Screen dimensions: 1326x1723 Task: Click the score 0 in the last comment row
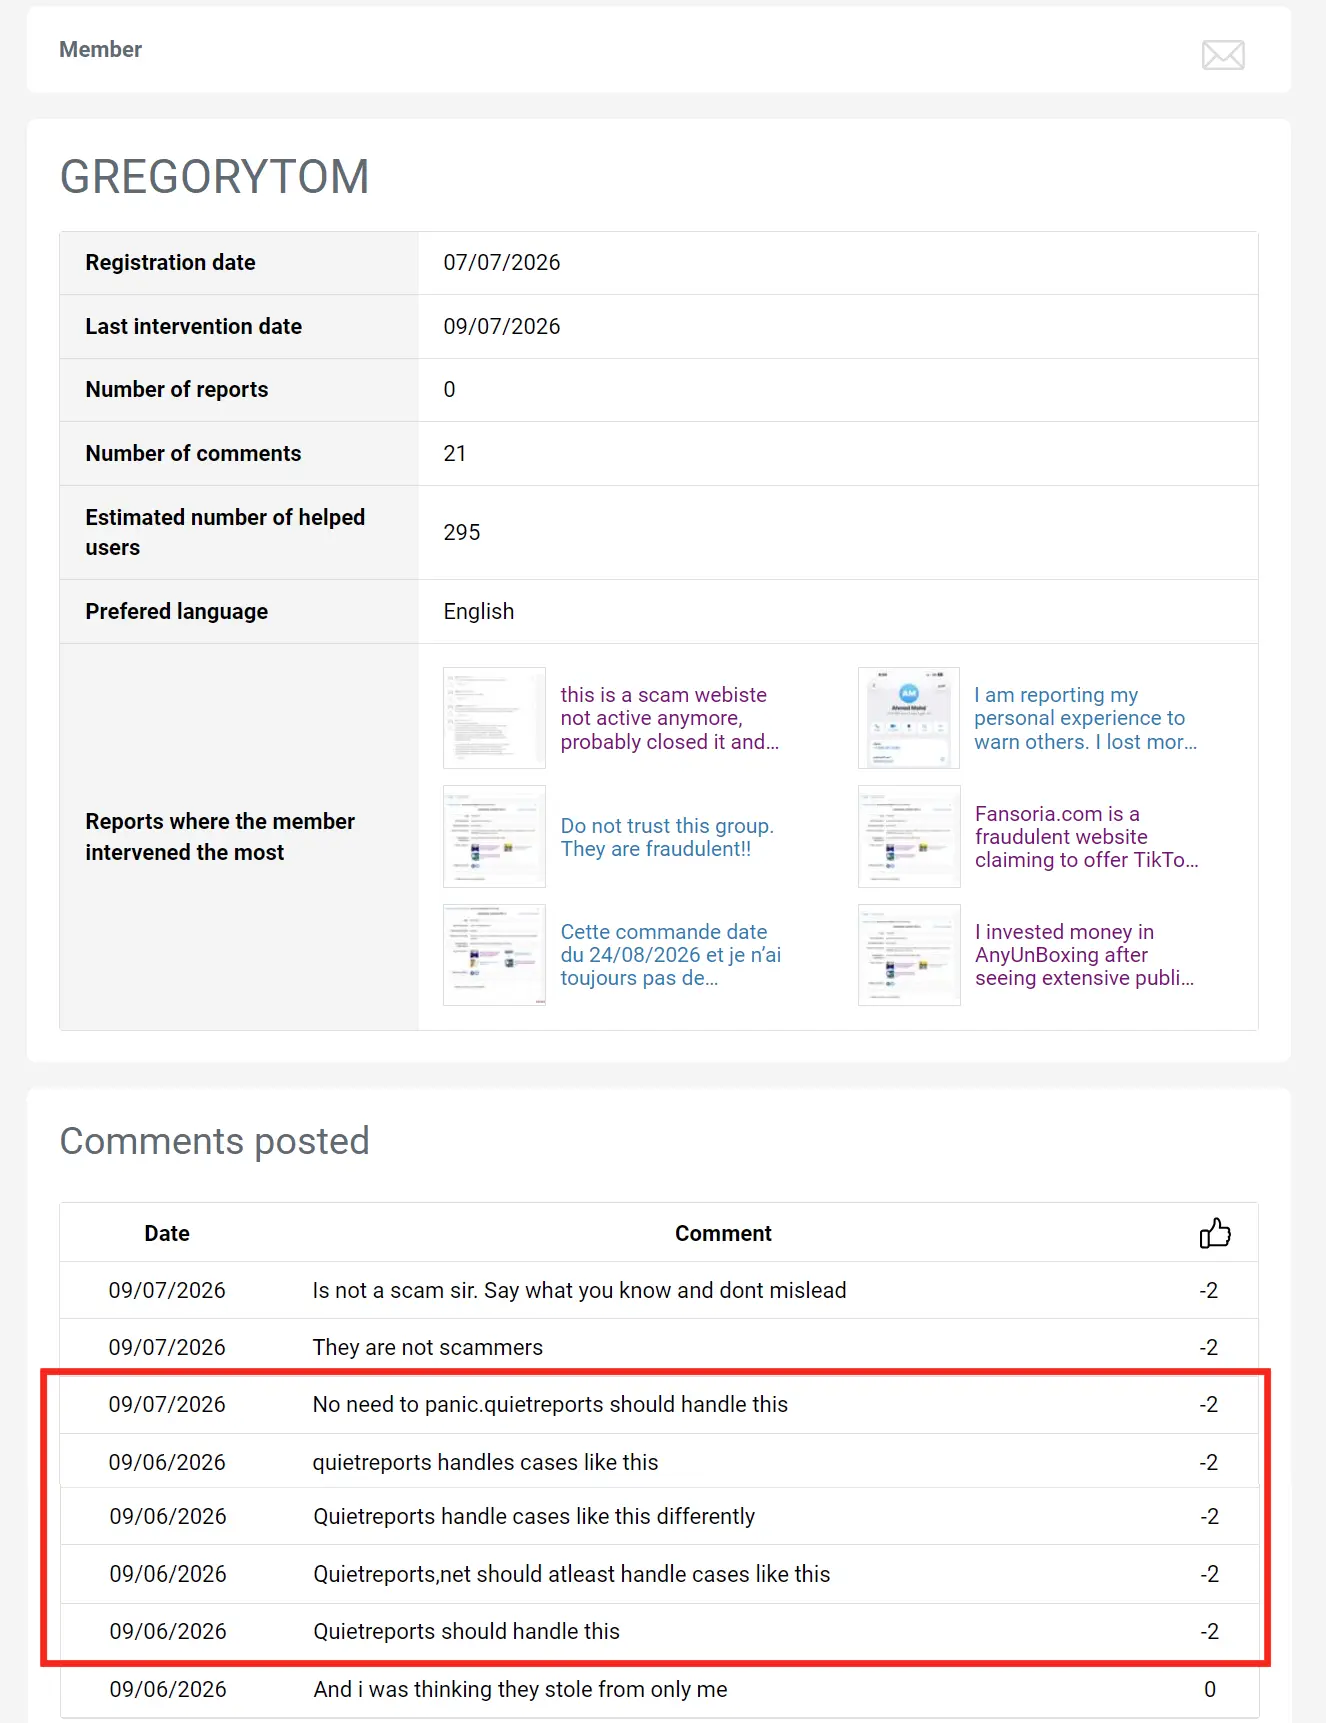click(1210, 1689)
